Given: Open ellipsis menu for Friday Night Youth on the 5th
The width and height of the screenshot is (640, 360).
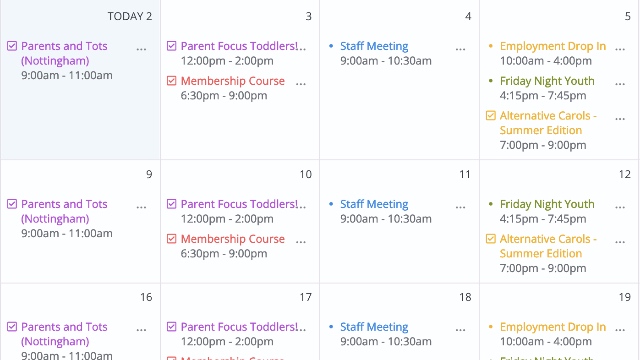Looking at the screenshot, I should pyautogui.click(x=620, y=84).
